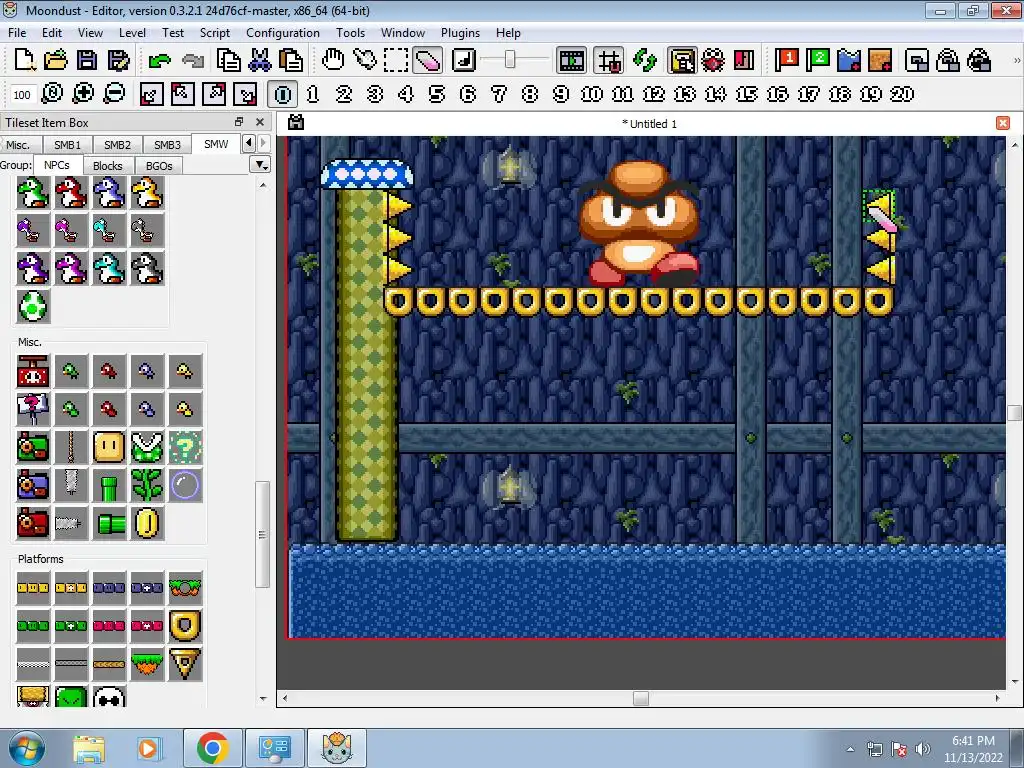Copy the selected items

[229, 60]
